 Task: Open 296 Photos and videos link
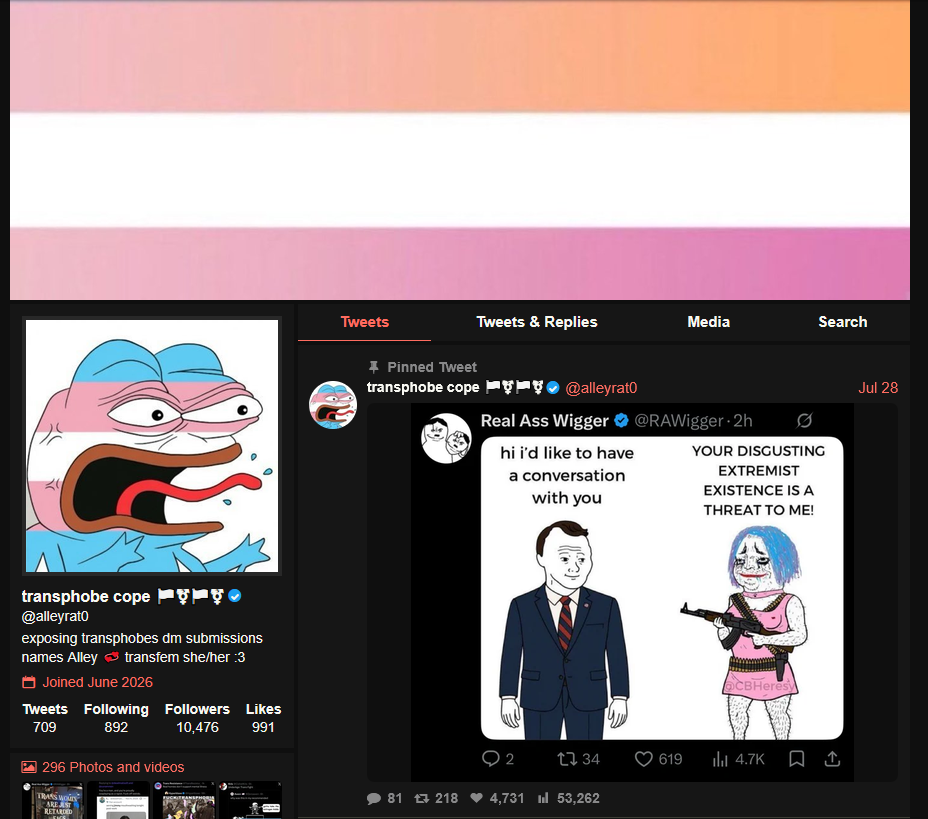coord(113,767)
